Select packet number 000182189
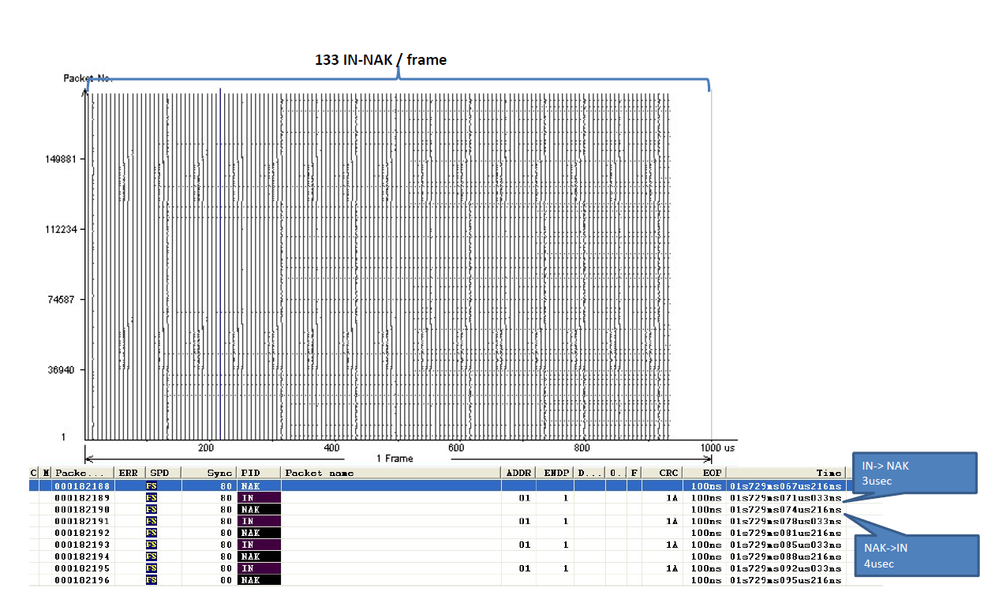 pos(82,498)
